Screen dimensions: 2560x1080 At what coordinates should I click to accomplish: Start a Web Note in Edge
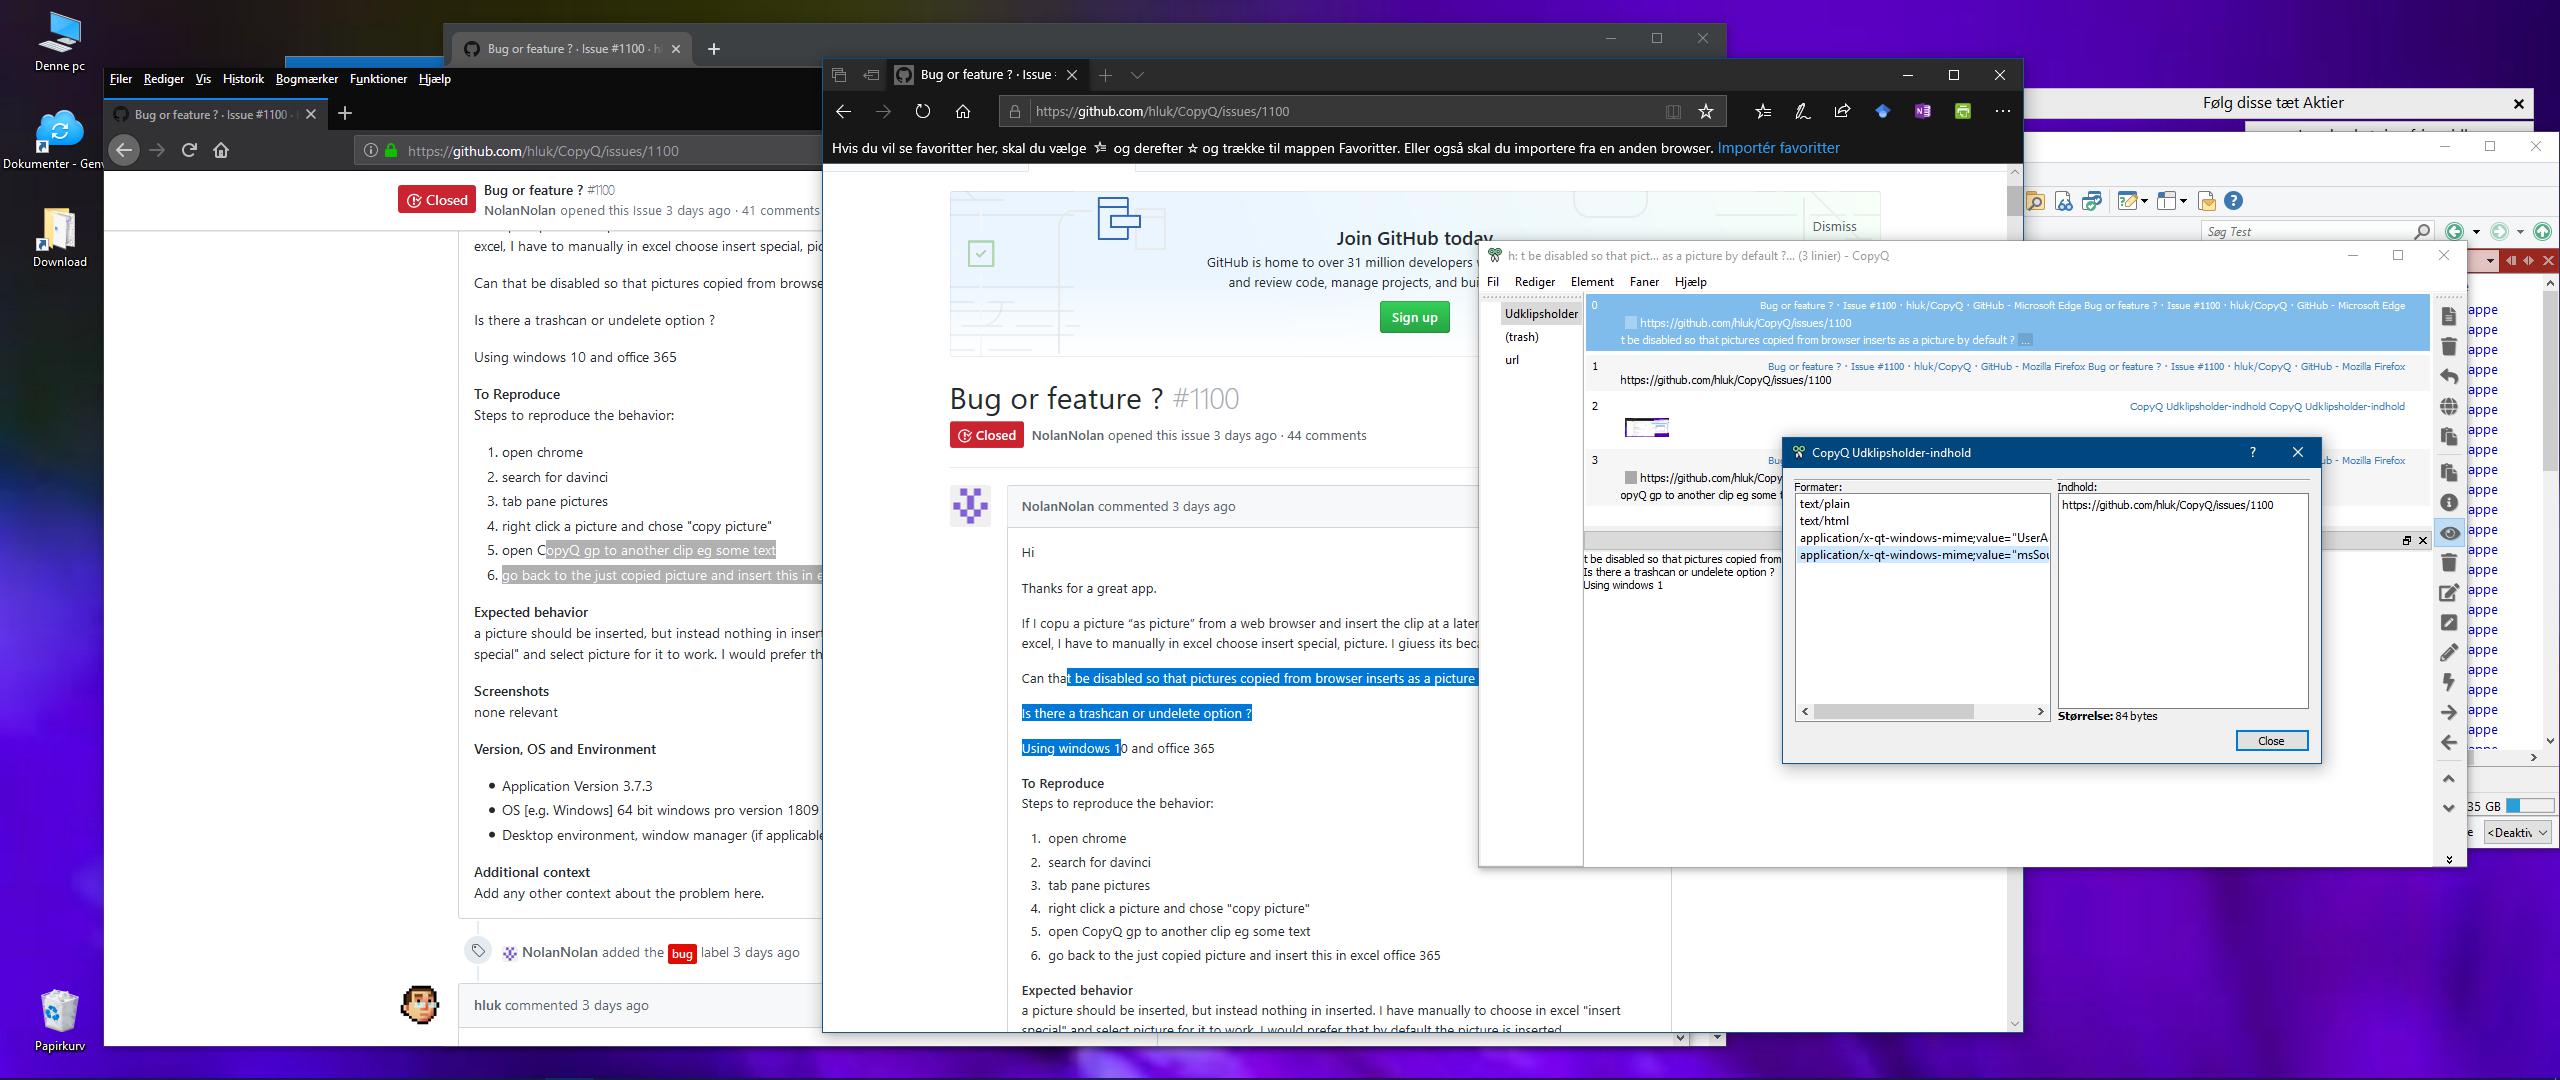(x=1802, y=112)
